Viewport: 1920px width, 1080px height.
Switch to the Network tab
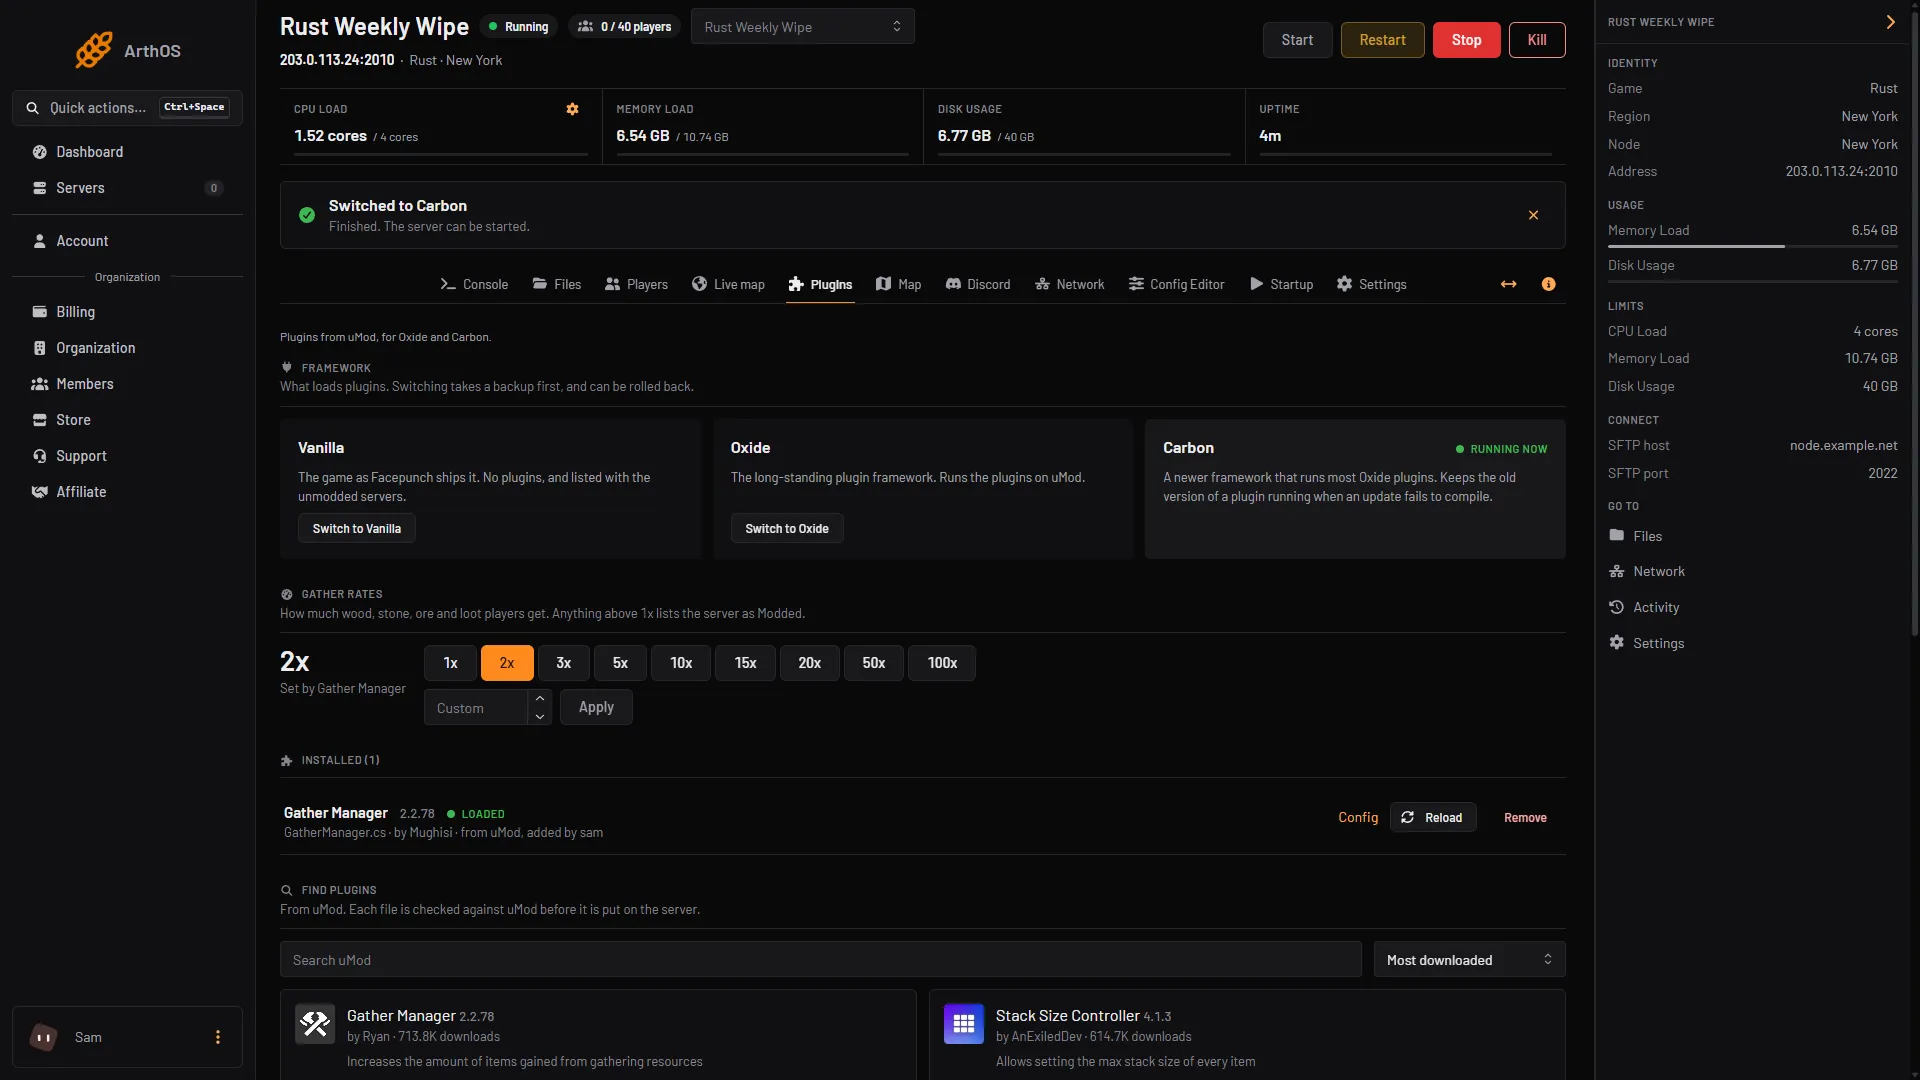(1069, 284)
